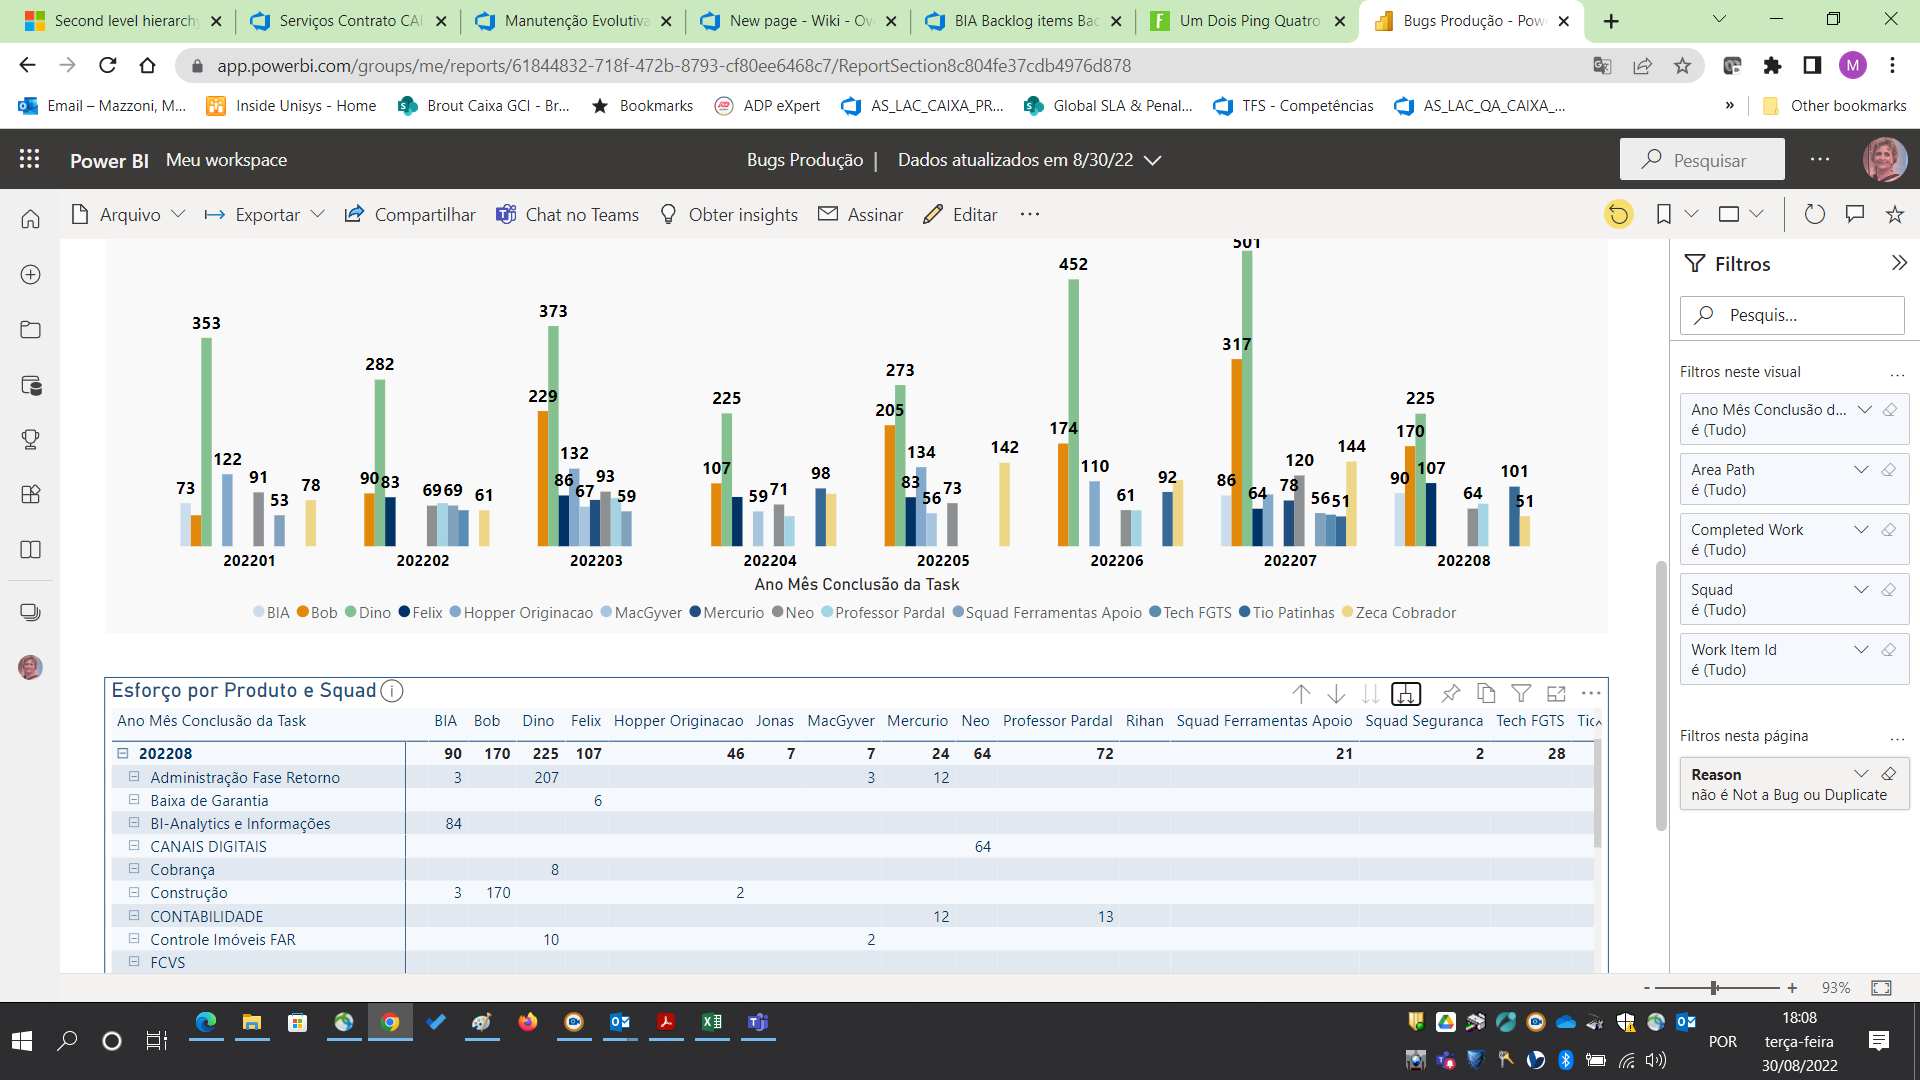Click the Editar button

click(960, 214)
